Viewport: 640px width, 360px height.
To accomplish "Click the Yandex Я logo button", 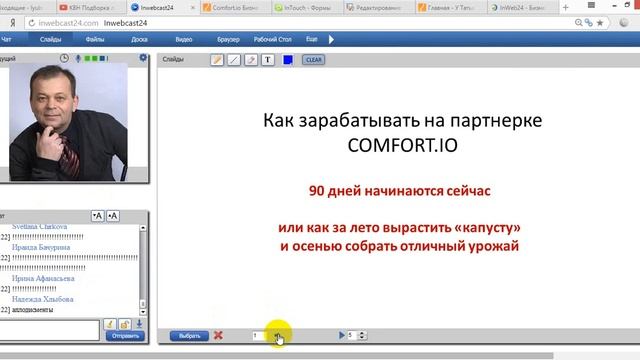I will (13, 23).
